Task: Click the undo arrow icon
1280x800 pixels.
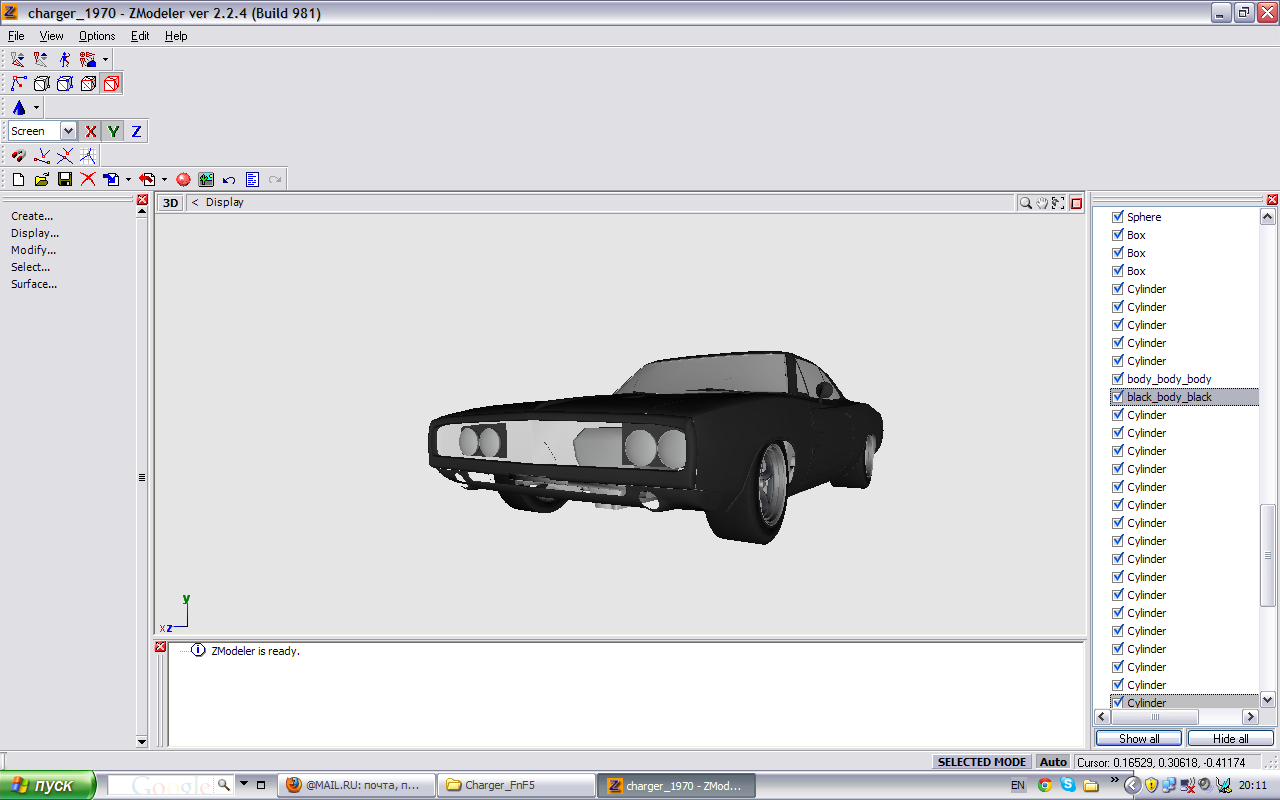Action: (x=229, y=180)
